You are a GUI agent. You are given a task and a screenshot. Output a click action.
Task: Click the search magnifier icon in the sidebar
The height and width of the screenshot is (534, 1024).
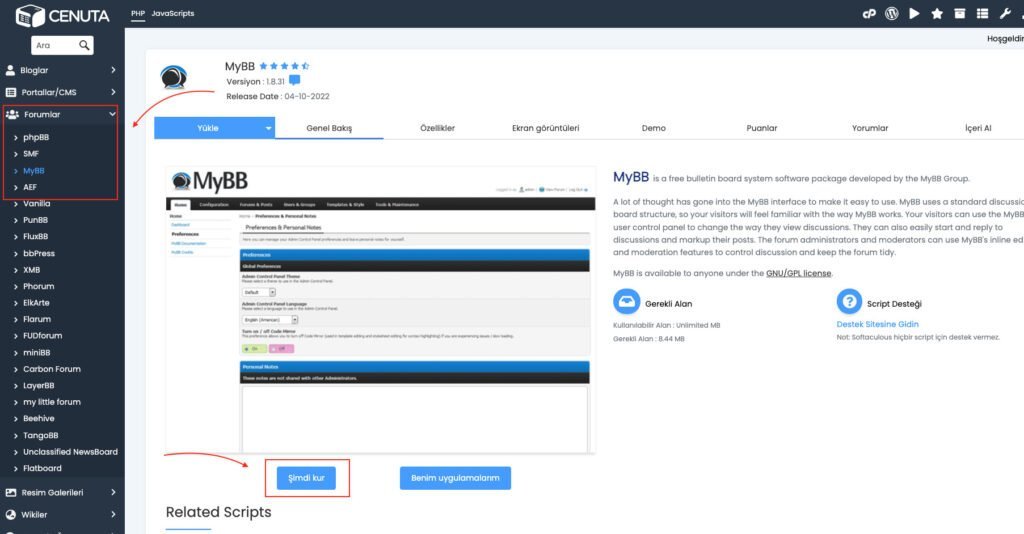(x=84, y=45)
